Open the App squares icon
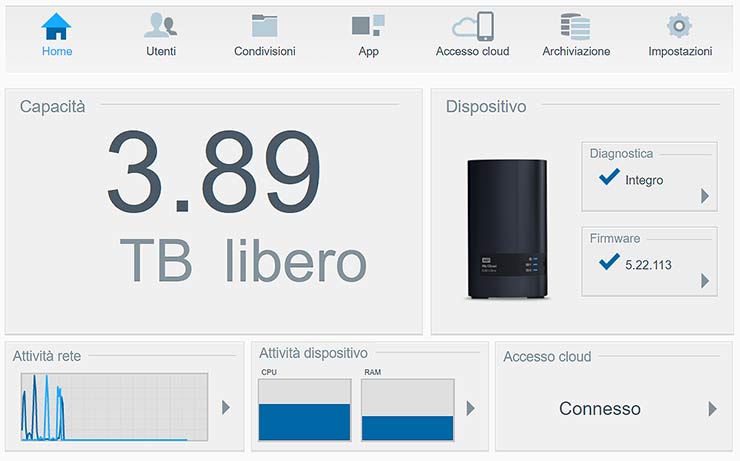Viewport: 740px width, 461px height. pos(368,25)
